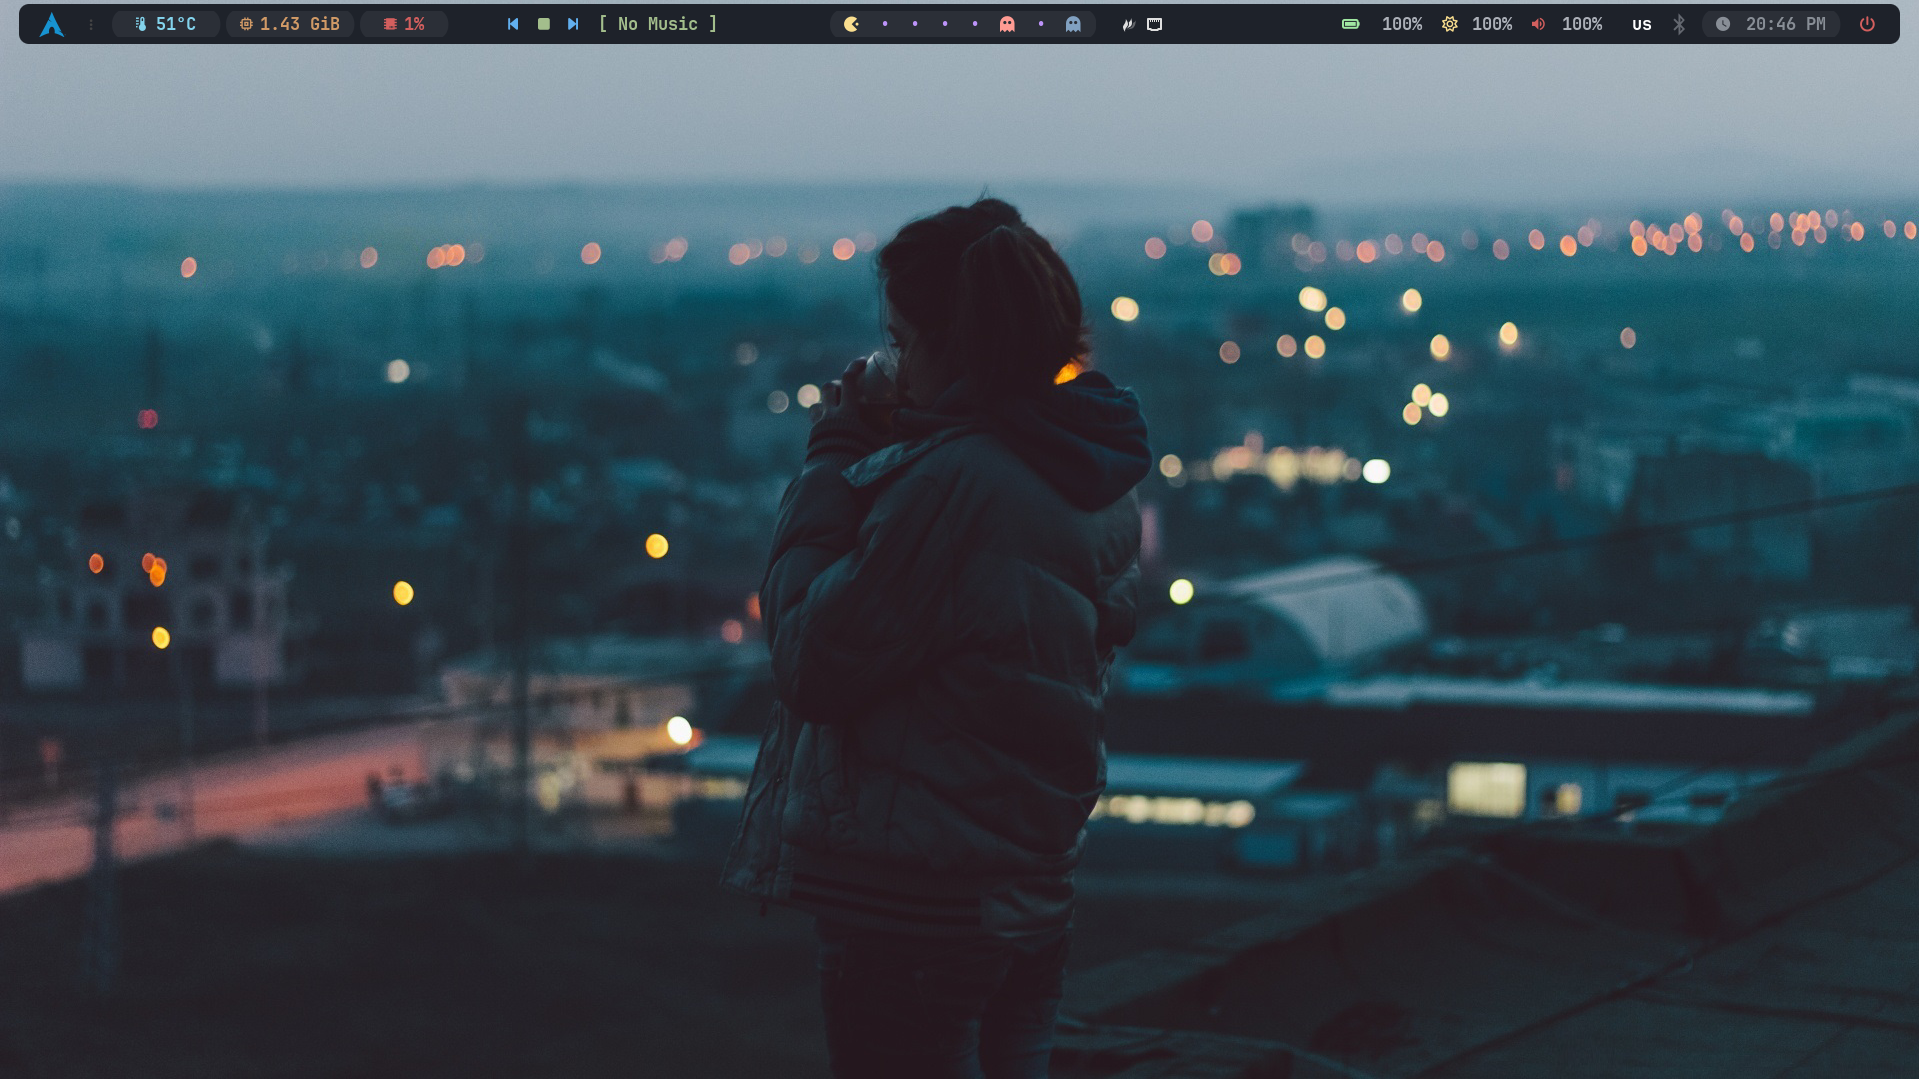1919x1079 pixels.
Task: Switch to the Pac-Man workspace
Action: pos(851,24)
